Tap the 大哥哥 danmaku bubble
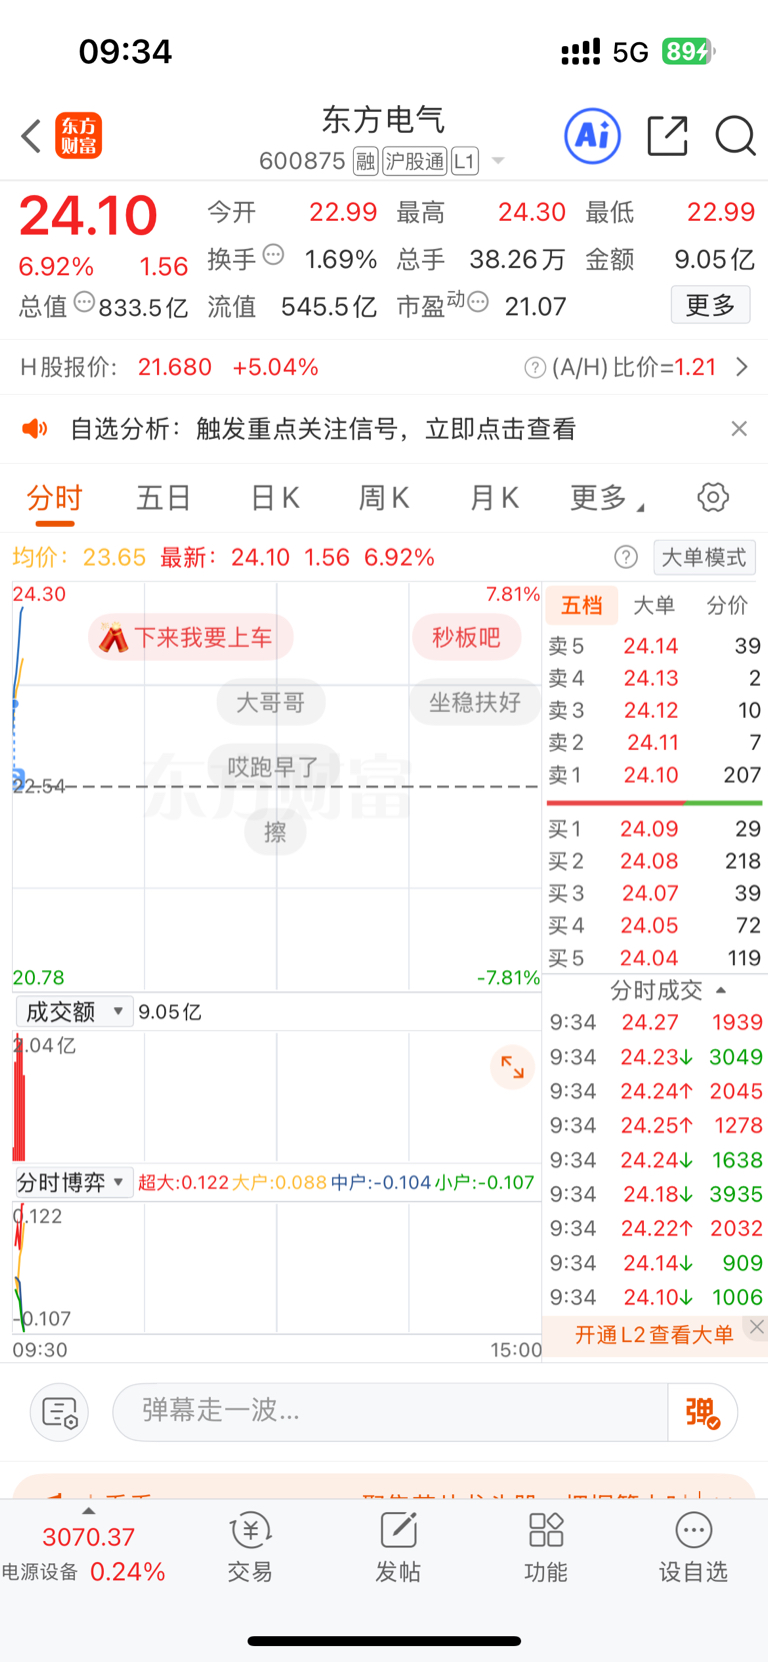This screenshot has height=1663, width=768. coord(271,703)
